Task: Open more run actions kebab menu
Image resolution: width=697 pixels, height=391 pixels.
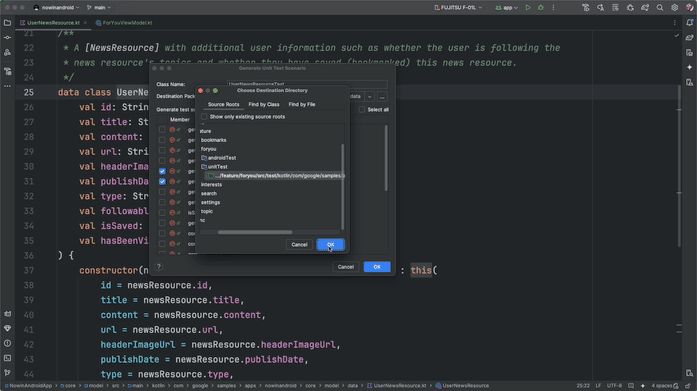Action: click(x=553, y=8)
